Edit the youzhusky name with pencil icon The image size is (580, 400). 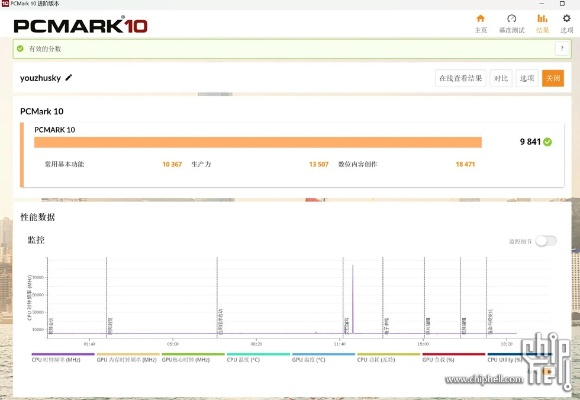click(69, 78)
